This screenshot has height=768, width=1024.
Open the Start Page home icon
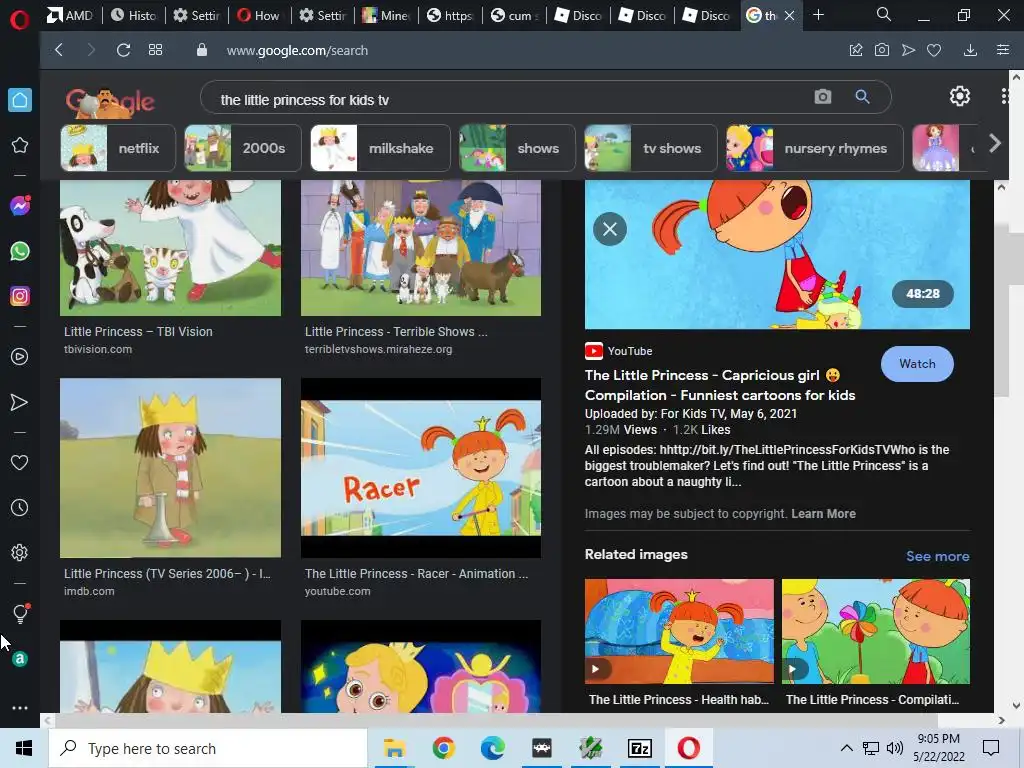[x=20, y=100]
